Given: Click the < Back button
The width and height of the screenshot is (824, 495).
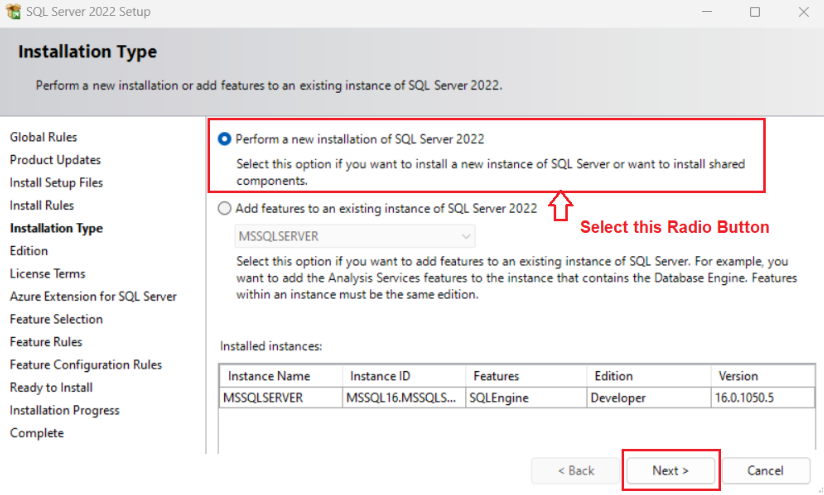Looking at the screenshot, I should (x=575, y=471).
